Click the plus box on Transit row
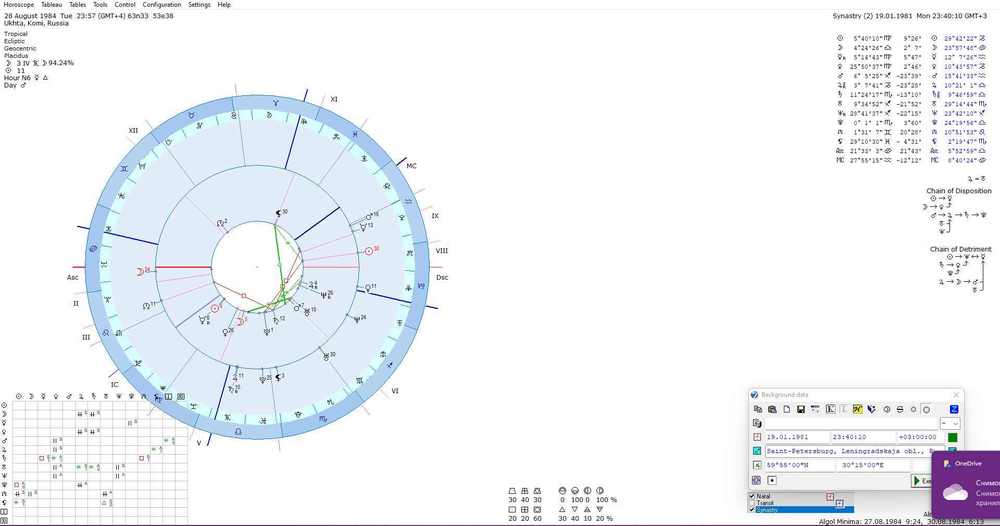 [x=839, y=504]
